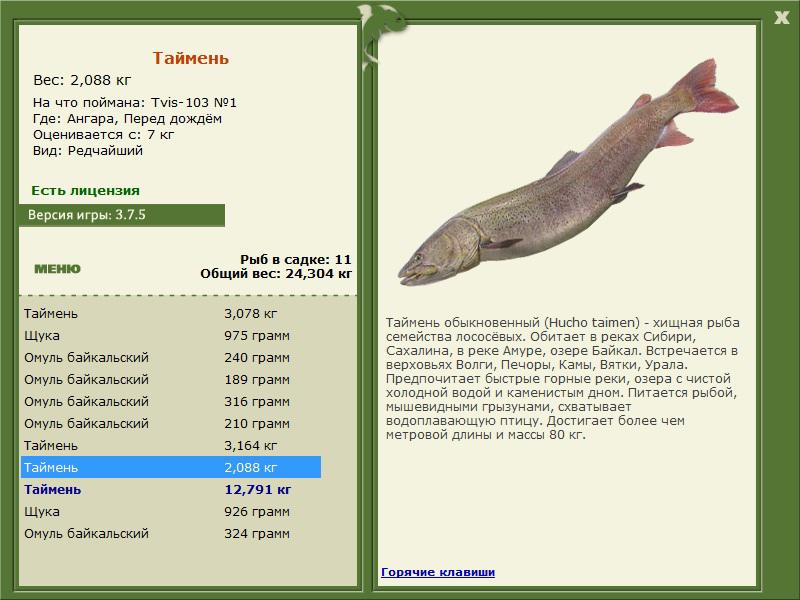The width and height of the screenshot is (800, 600).
Task: Select the Омуль байкальский 189 грамм row
Action: pyautogui.click(x=171, y=379)
